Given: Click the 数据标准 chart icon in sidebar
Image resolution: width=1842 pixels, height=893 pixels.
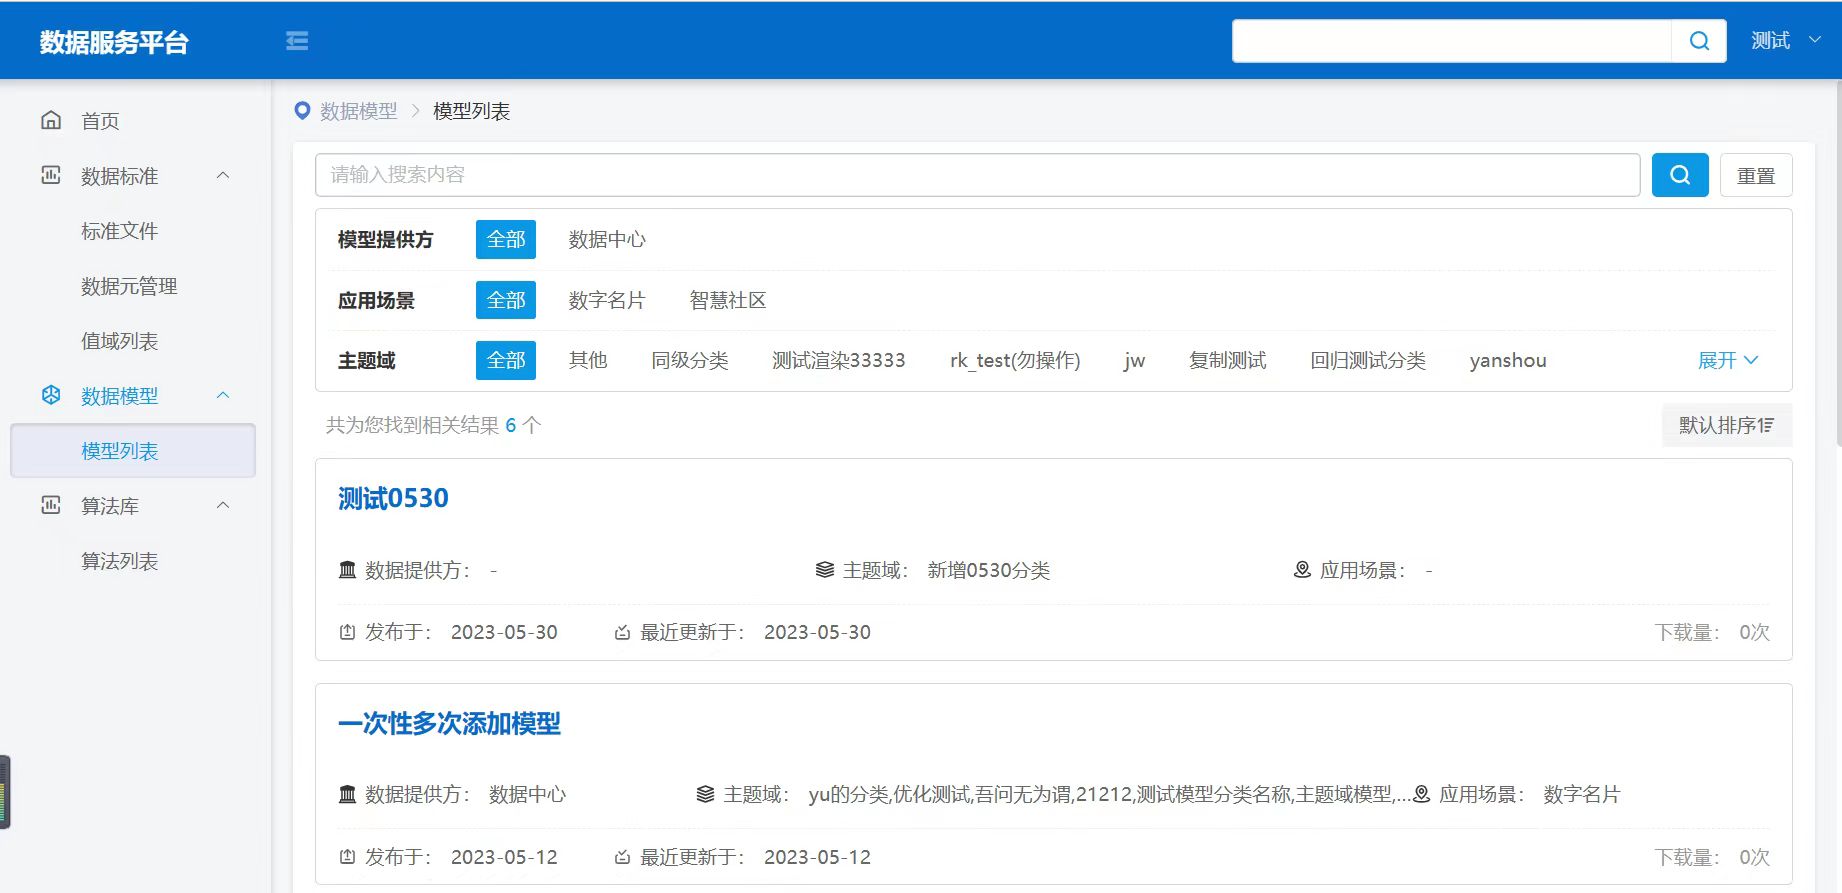Looking at the screenshot, I should 51,176.
